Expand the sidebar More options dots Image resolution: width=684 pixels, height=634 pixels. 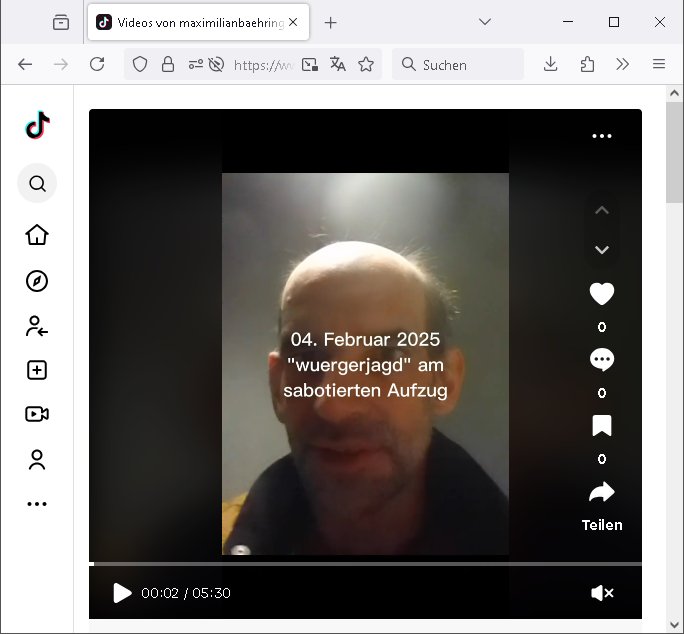click(37, 504)
